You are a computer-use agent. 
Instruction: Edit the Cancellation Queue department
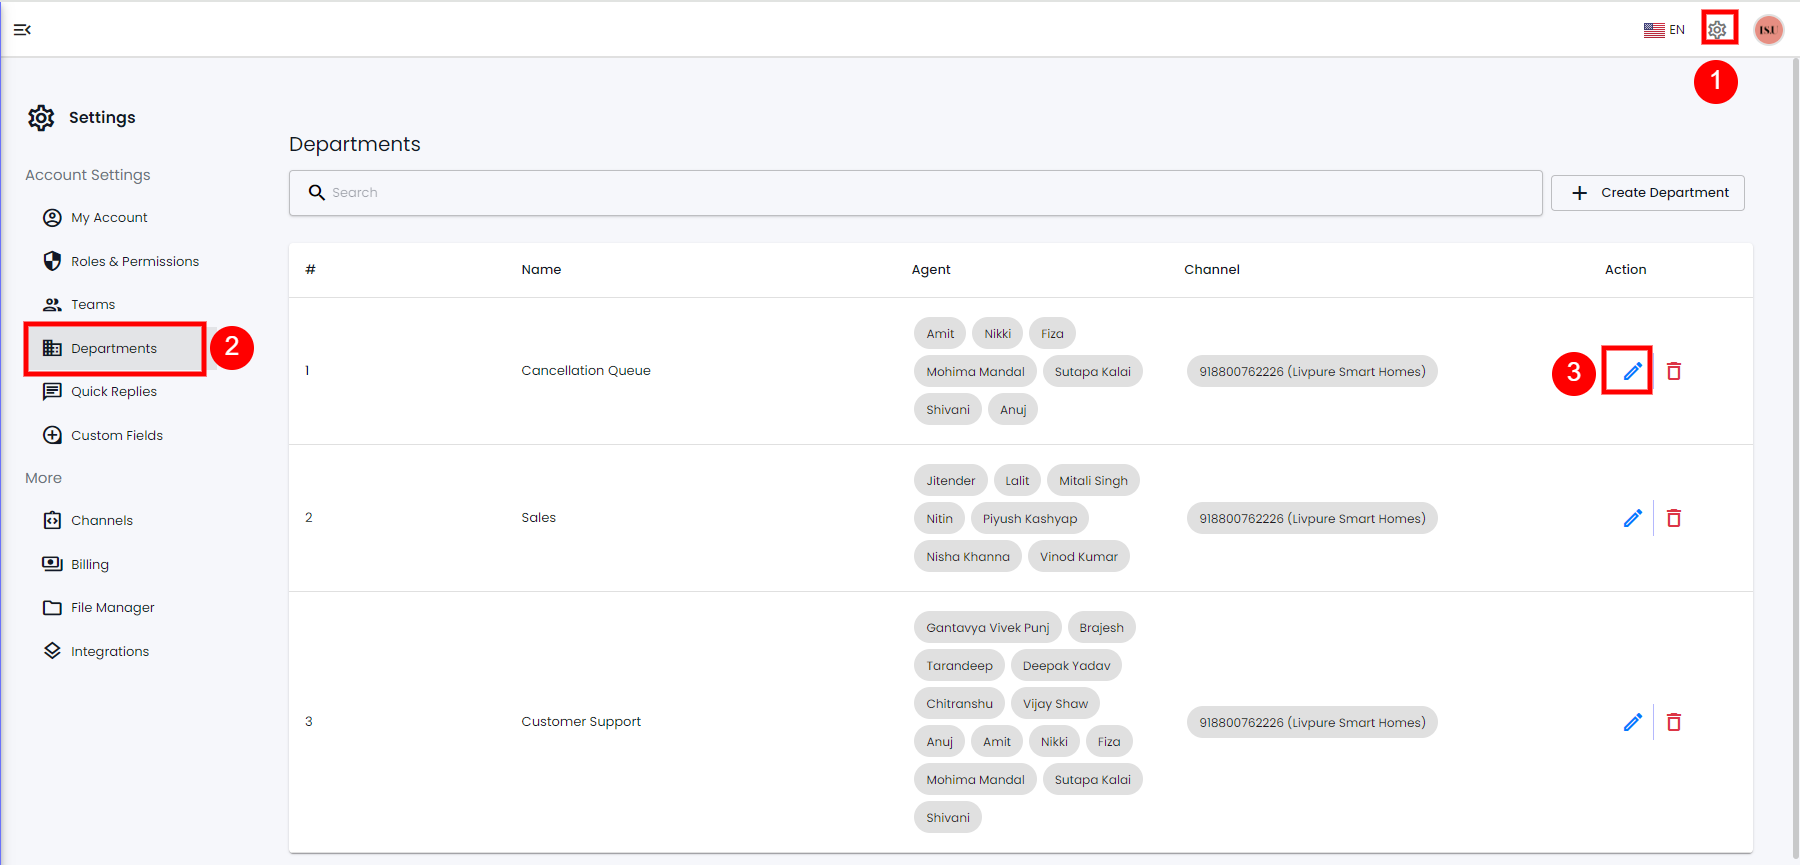tap(1632, 371)
